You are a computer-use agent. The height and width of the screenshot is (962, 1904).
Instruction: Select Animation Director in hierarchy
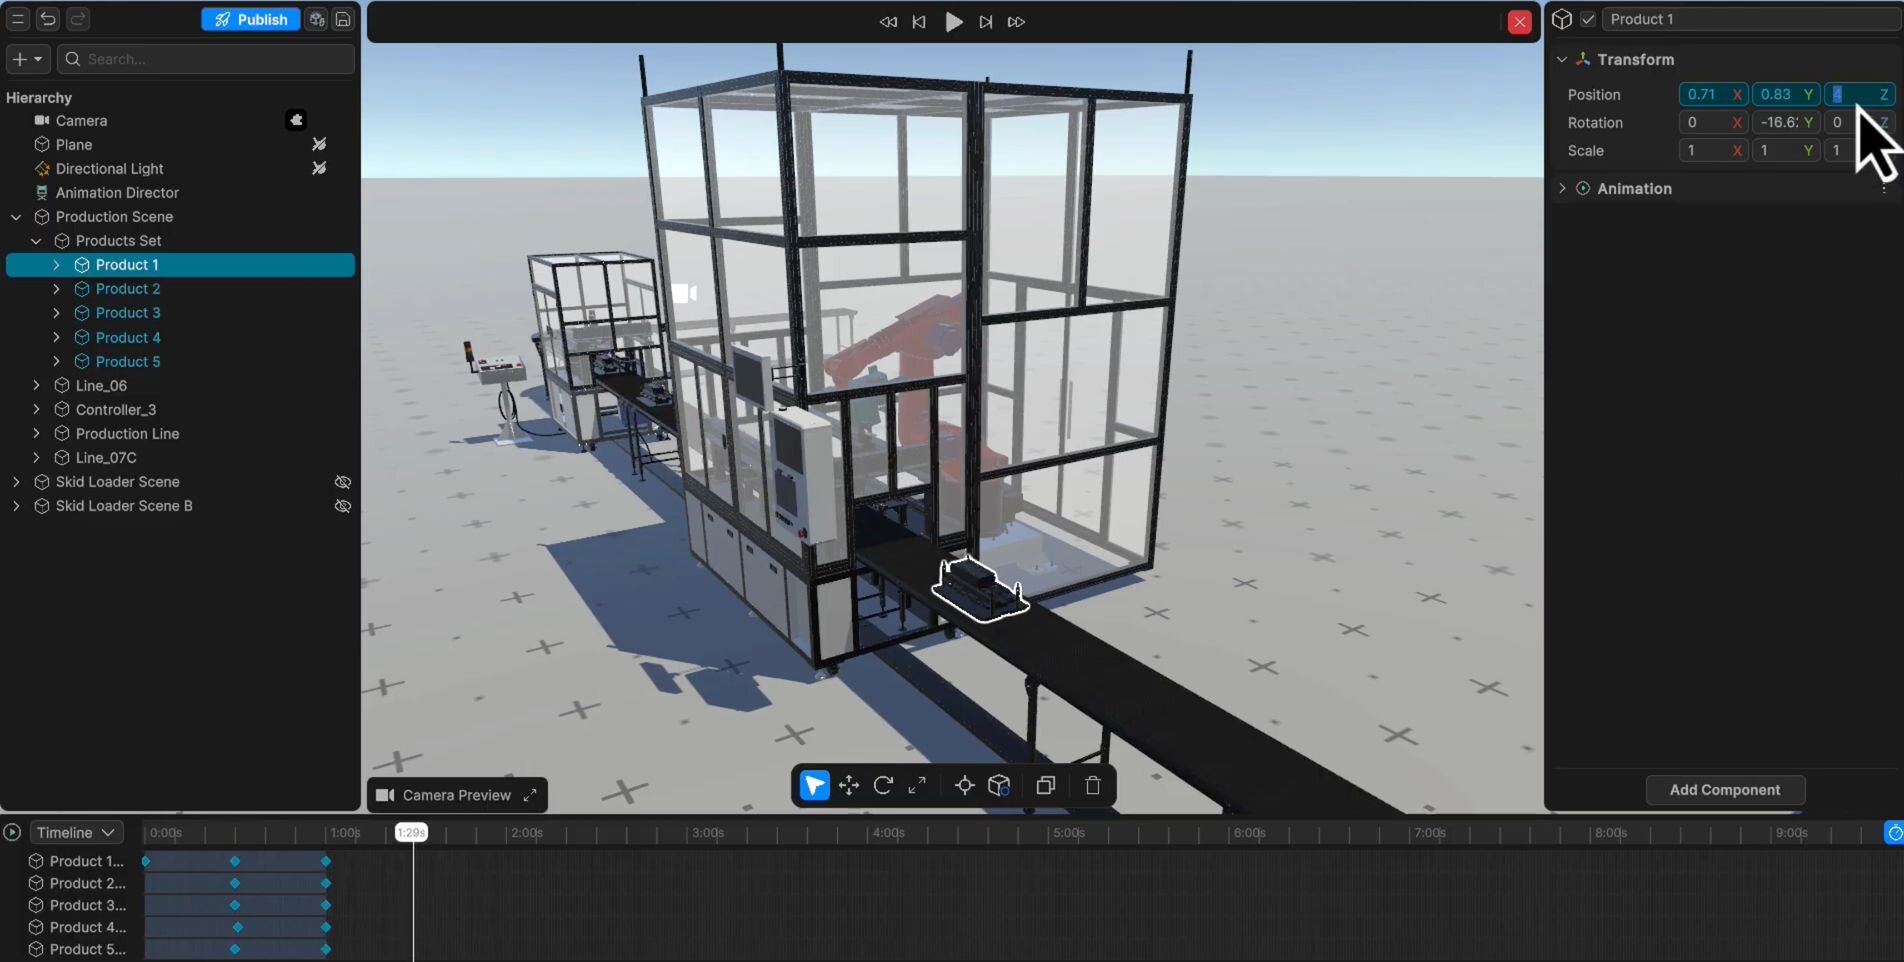tap(117, 193)
